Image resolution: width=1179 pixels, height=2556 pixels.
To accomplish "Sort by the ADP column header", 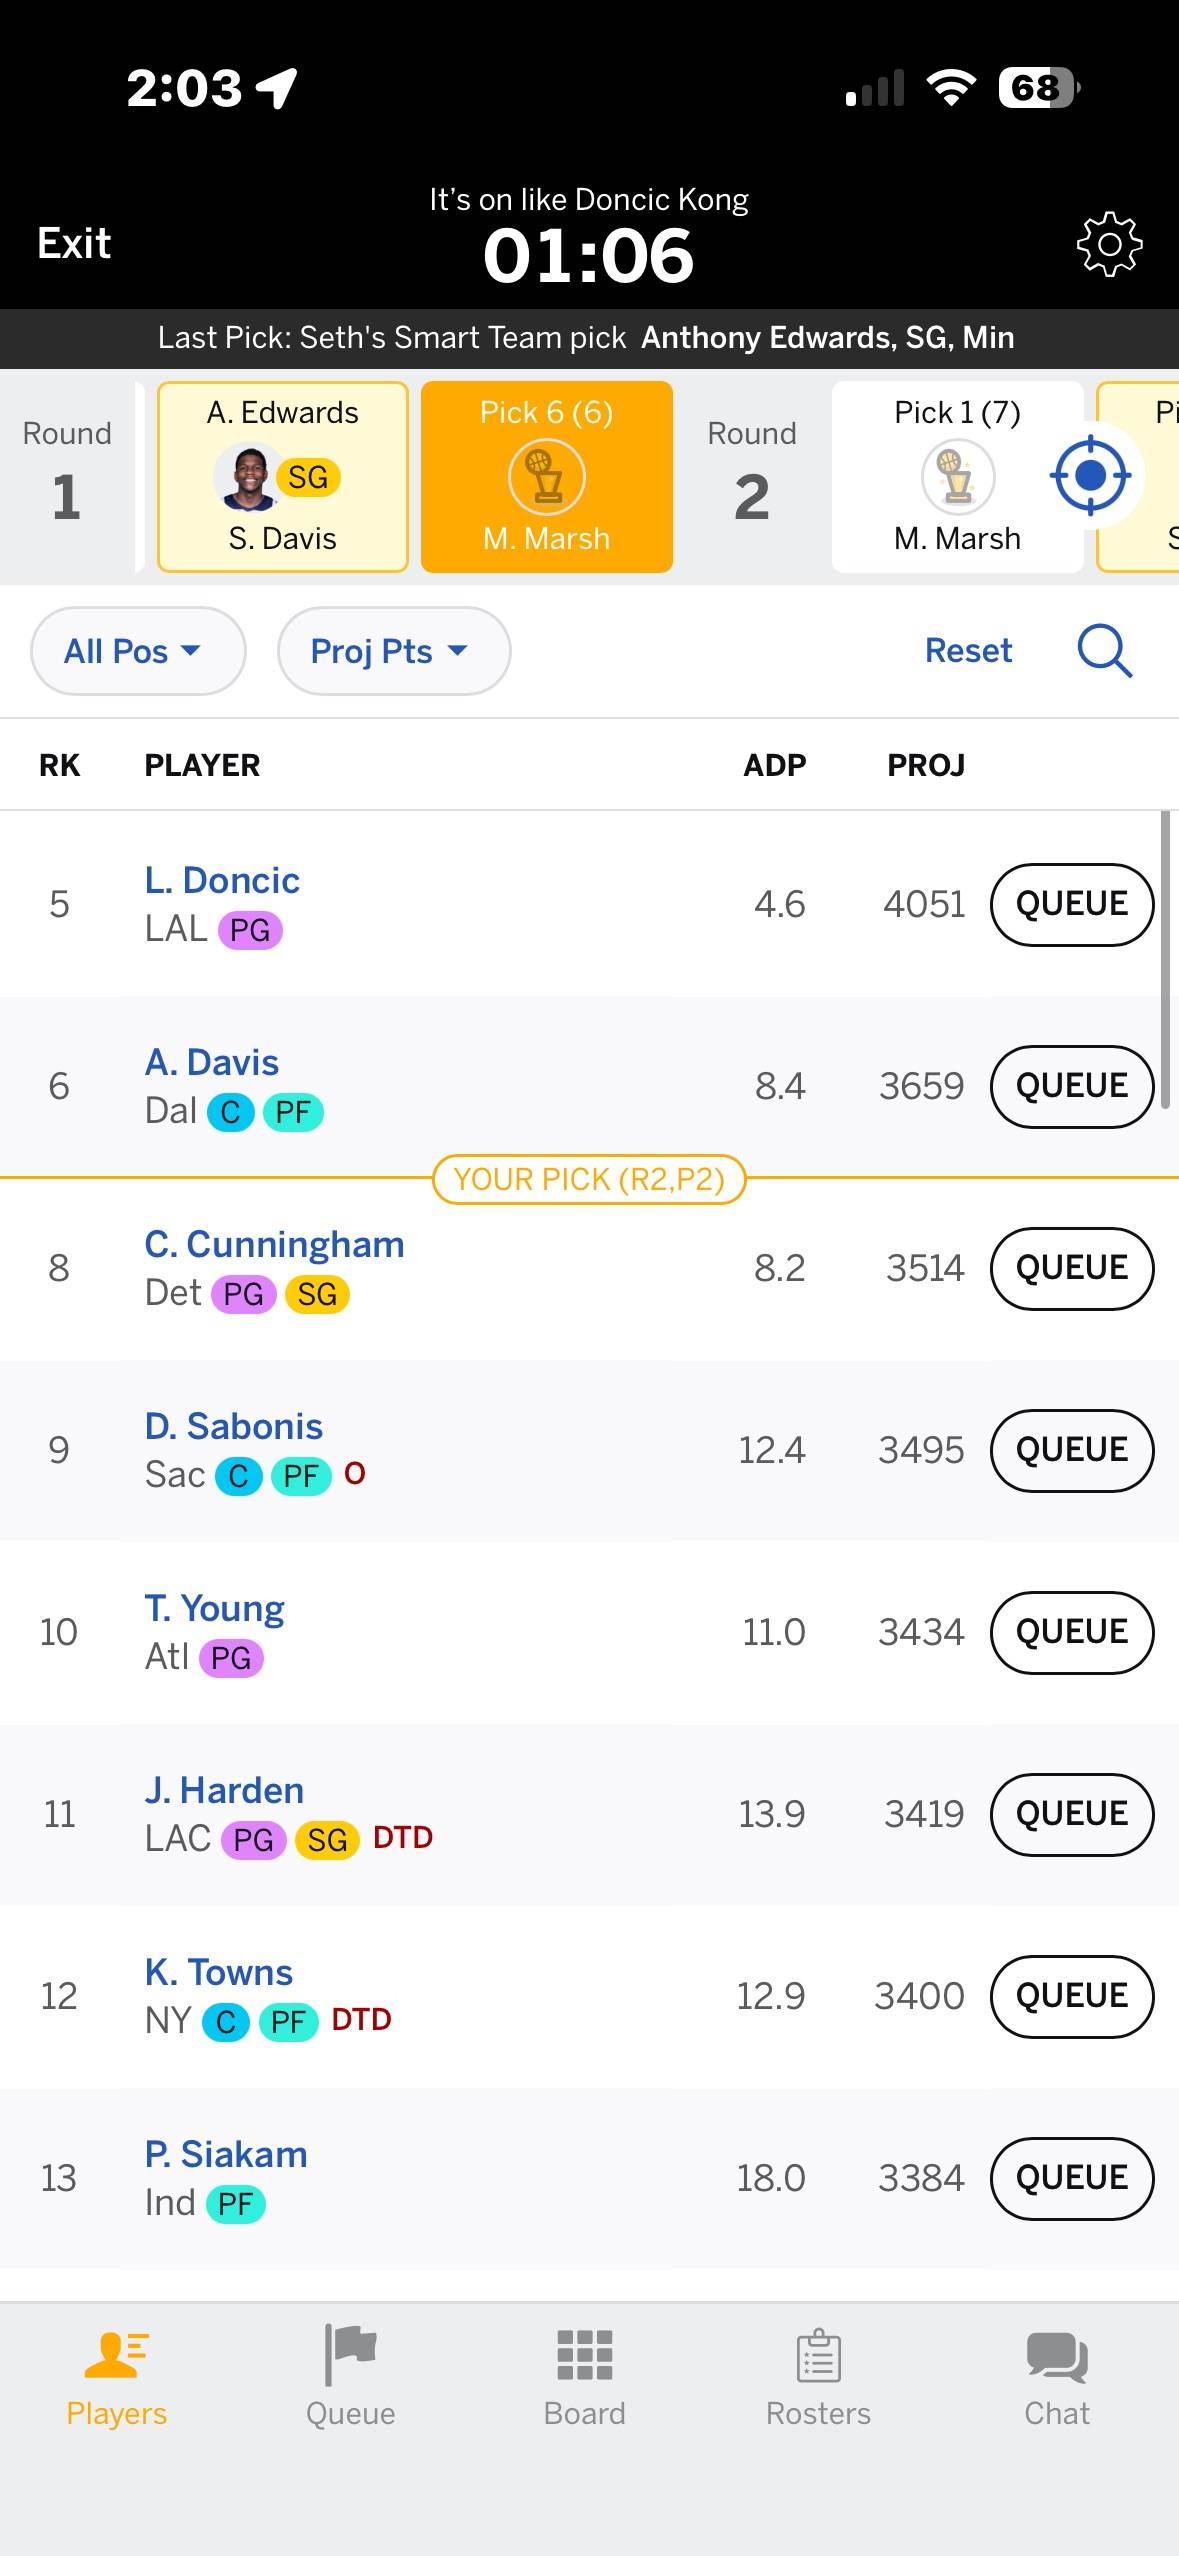I will (774, 765).
